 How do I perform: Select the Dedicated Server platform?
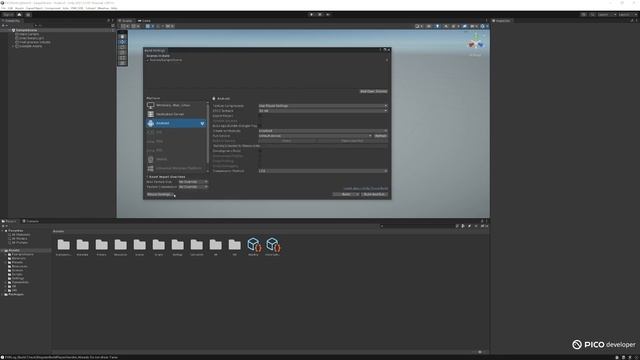pyautogui.click(x=176, y=114)
